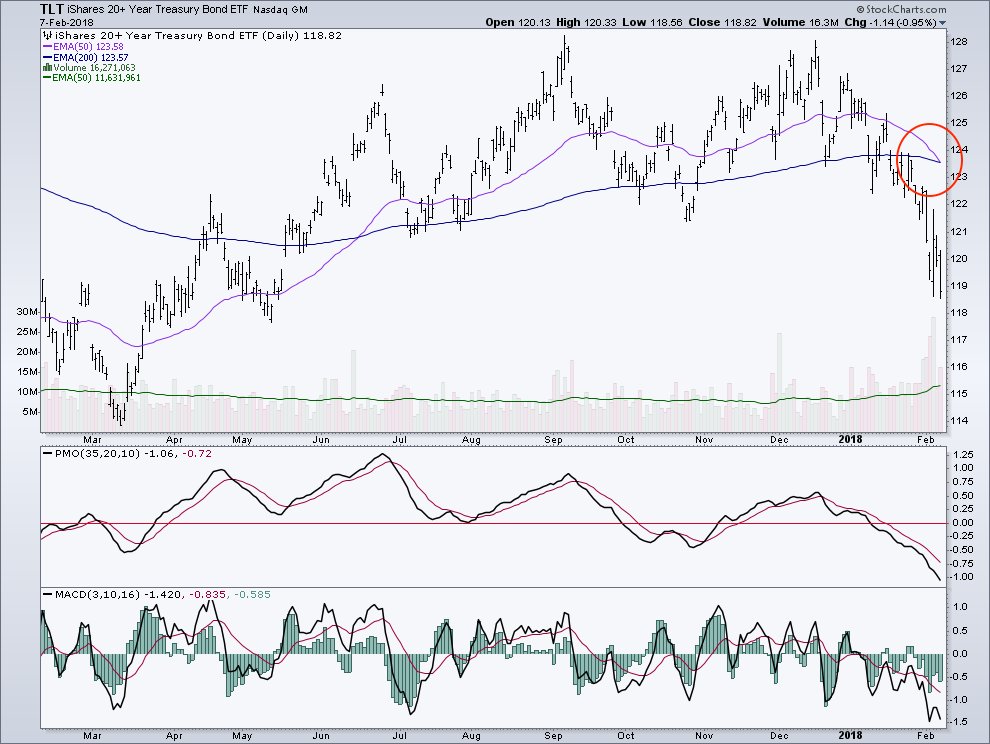Click the TLT ticker symbol title
This screenshot has width=990, height=744.
coord(51,9)
